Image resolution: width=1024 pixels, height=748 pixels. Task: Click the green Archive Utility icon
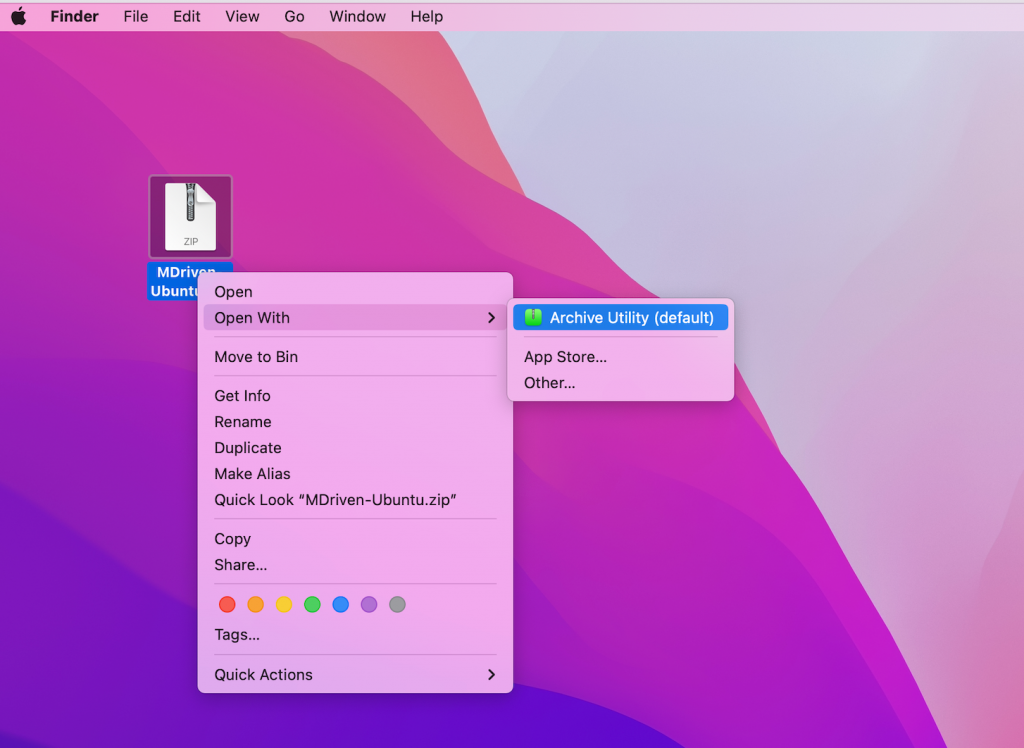pos(533,318)
